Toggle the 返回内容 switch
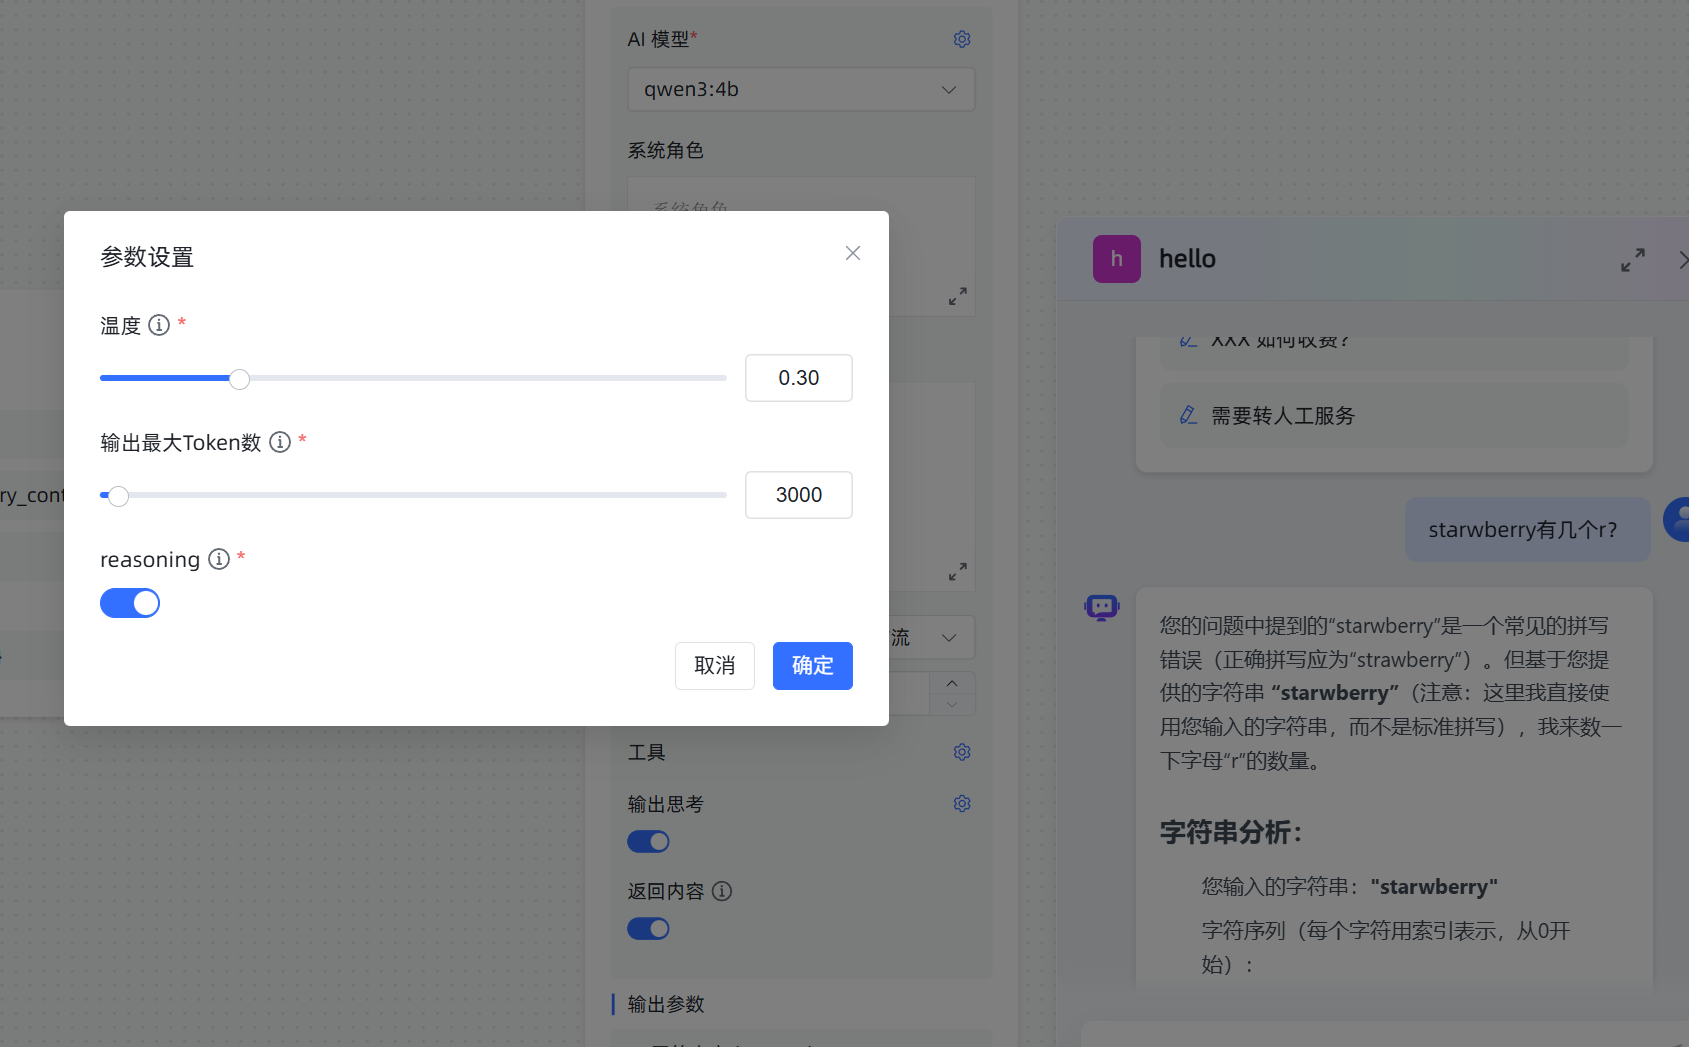The width and height of the screenshot is (1689, 1047). tap(648, 929)
